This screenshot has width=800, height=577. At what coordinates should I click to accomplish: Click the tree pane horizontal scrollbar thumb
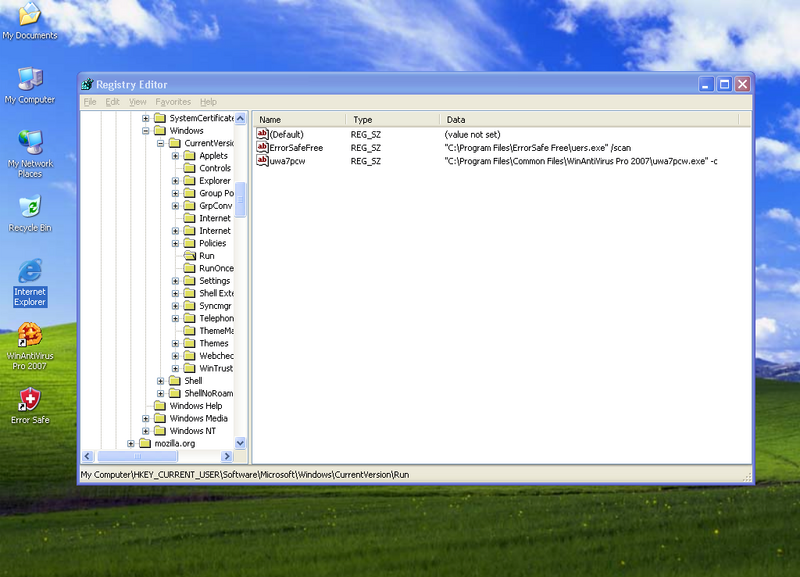pyautogui.click(x=137, y=456)
